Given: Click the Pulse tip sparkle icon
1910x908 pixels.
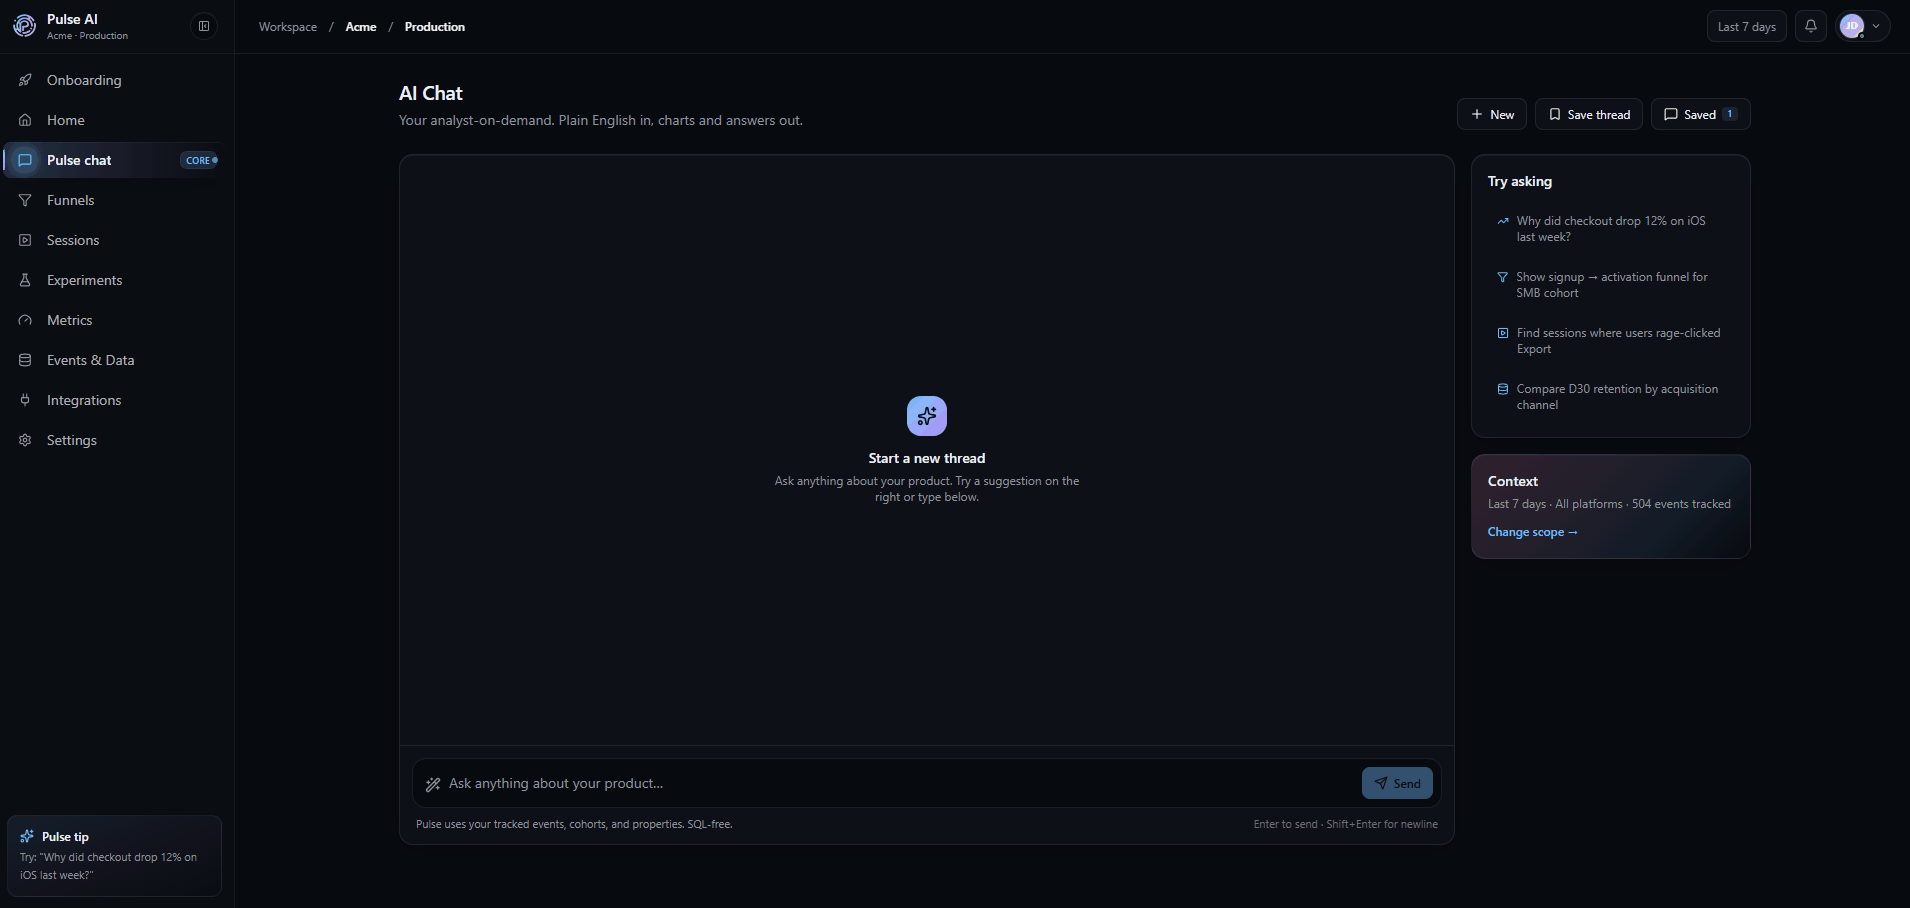Looking at the screenshot, I should [x=27, y=836].
